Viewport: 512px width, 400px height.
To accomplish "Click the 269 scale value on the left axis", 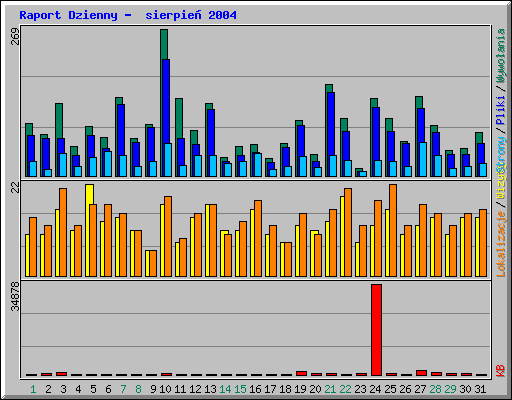I will pyautogui.click(x=15, y=37).
